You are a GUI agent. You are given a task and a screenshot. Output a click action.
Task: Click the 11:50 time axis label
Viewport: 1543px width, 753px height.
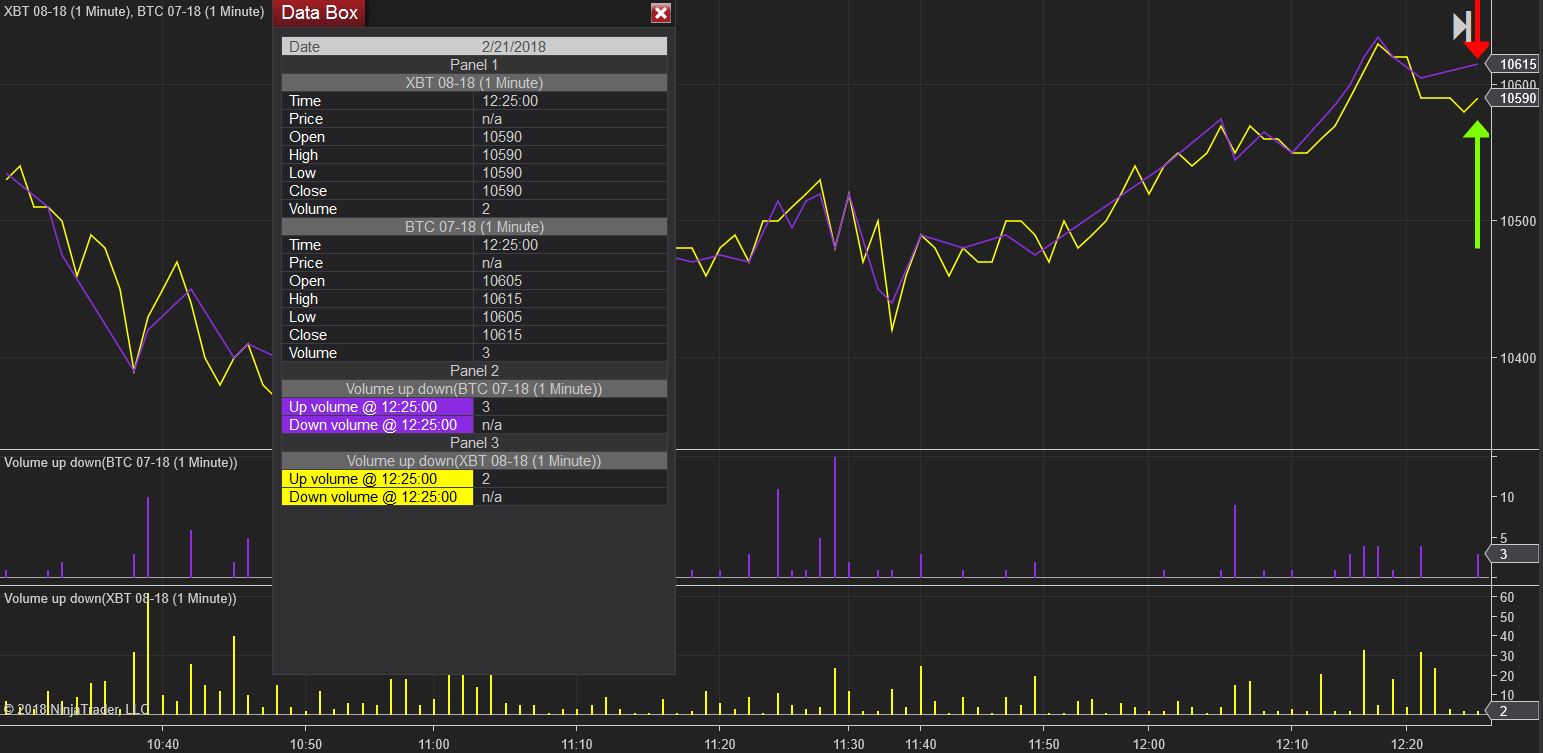coord(1043,744)
